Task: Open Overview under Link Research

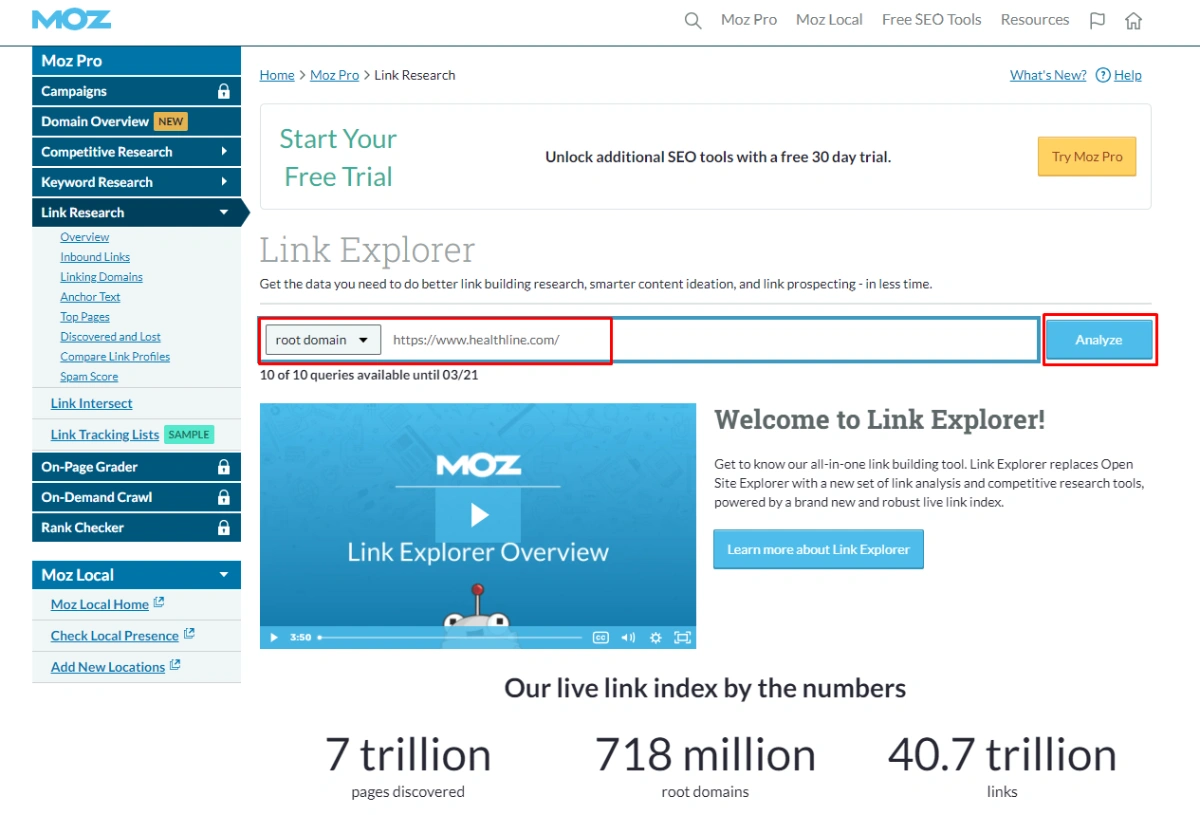Action: 85,237
